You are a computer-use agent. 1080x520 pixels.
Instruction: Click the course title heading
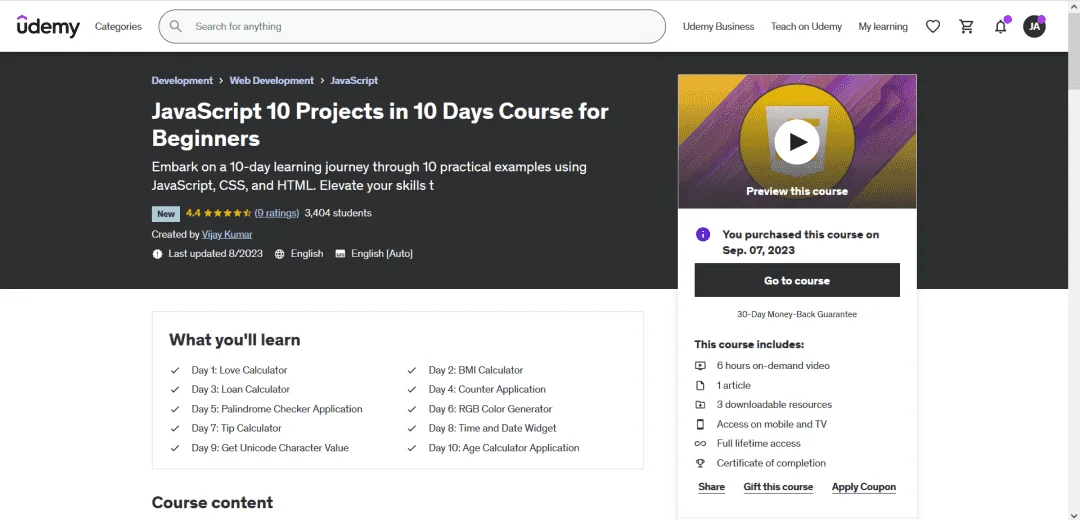[380, 125]
